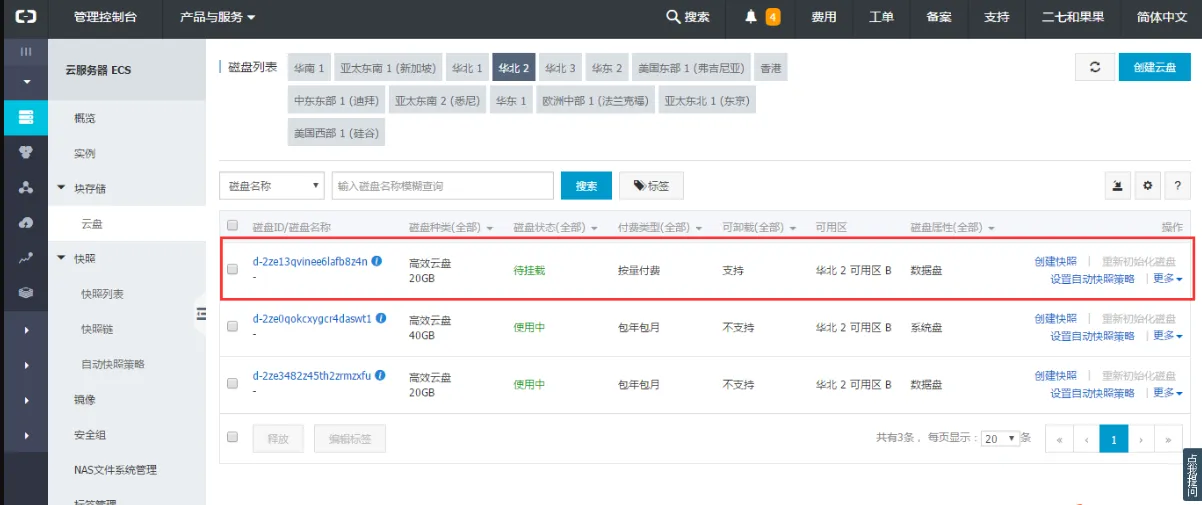1202x505 pixels.
Task: Click the cloud upload icon in left sidebar
Action: coord(26,222)
